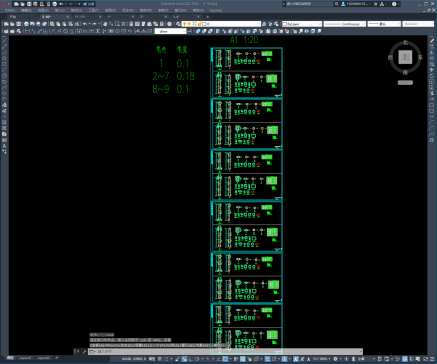The width and height of the screenshot is (437, 364).
Task: Toggle polar tracking in status bar
Action: click(x=197, y=359)
